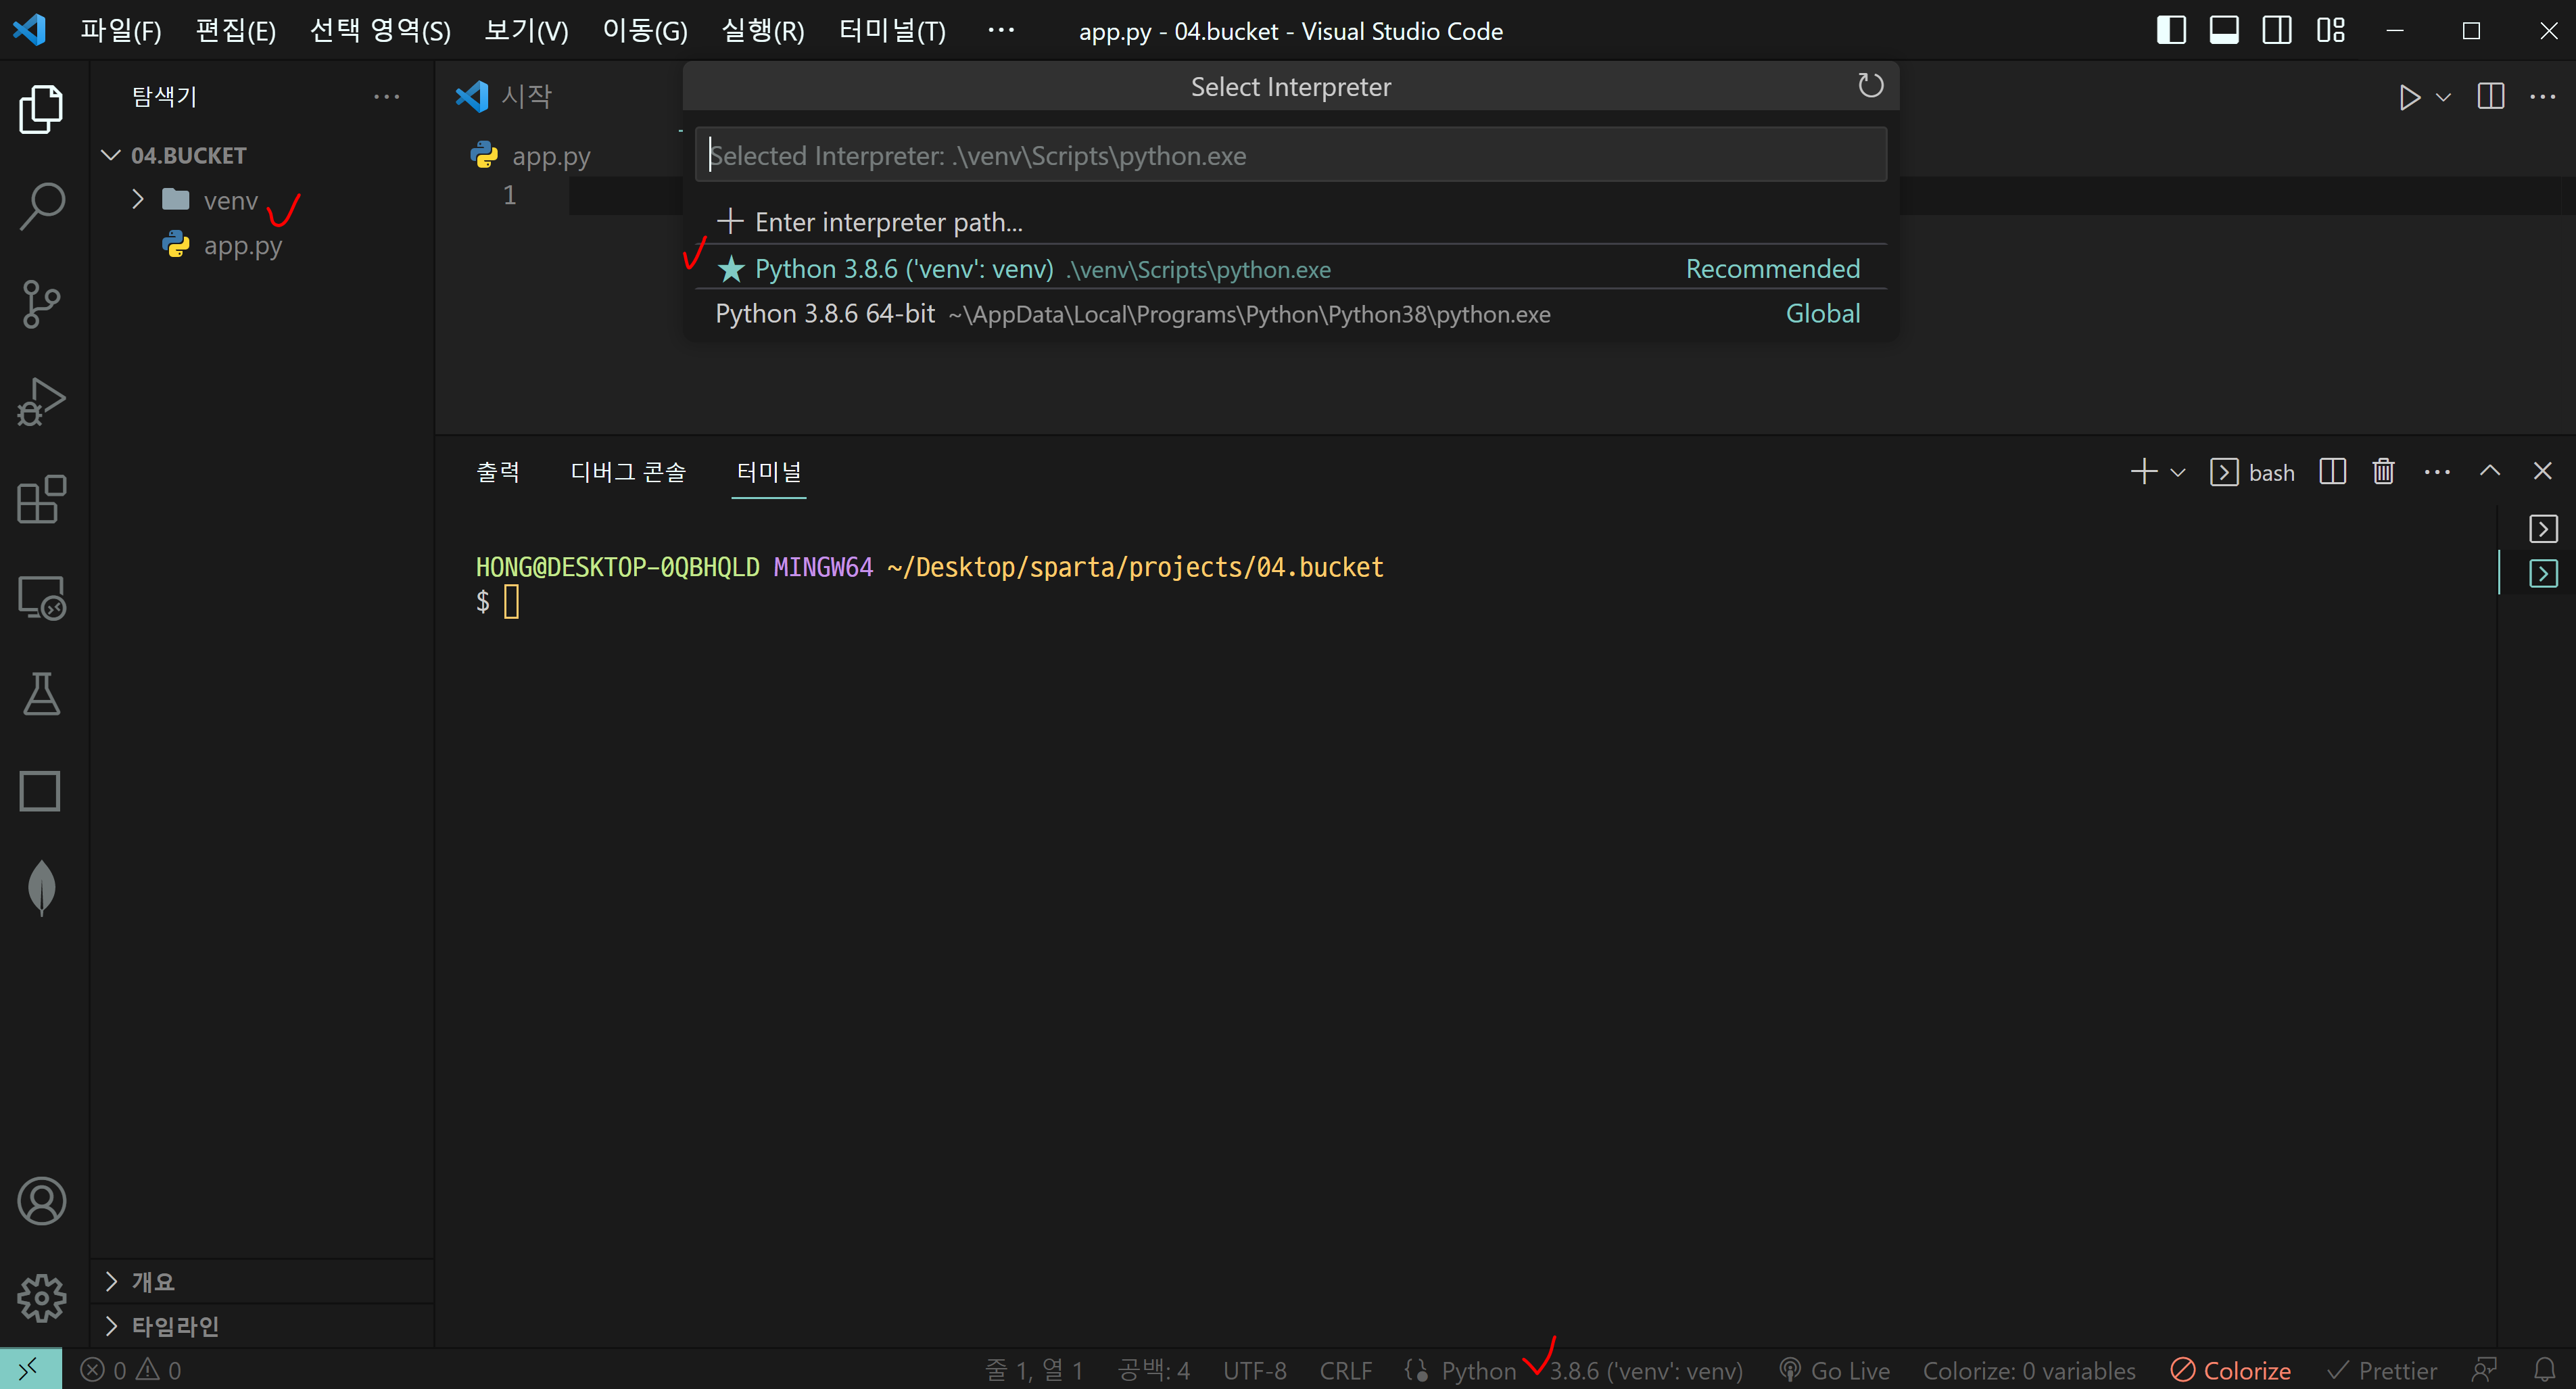Open the terminal launch profile dropdown
Screen dimensions: 2576x1389
pos(2177,472)
